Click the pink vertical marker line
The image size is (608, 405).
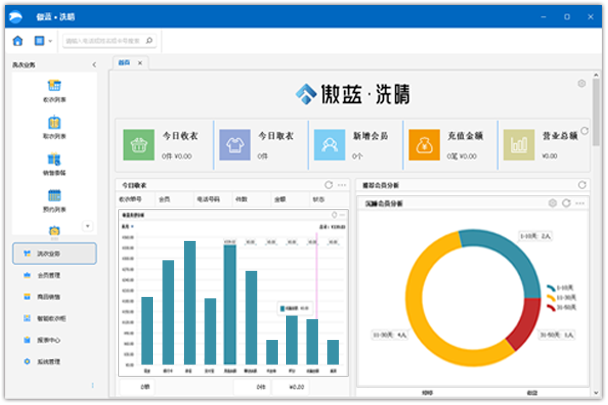coord(316,275)
